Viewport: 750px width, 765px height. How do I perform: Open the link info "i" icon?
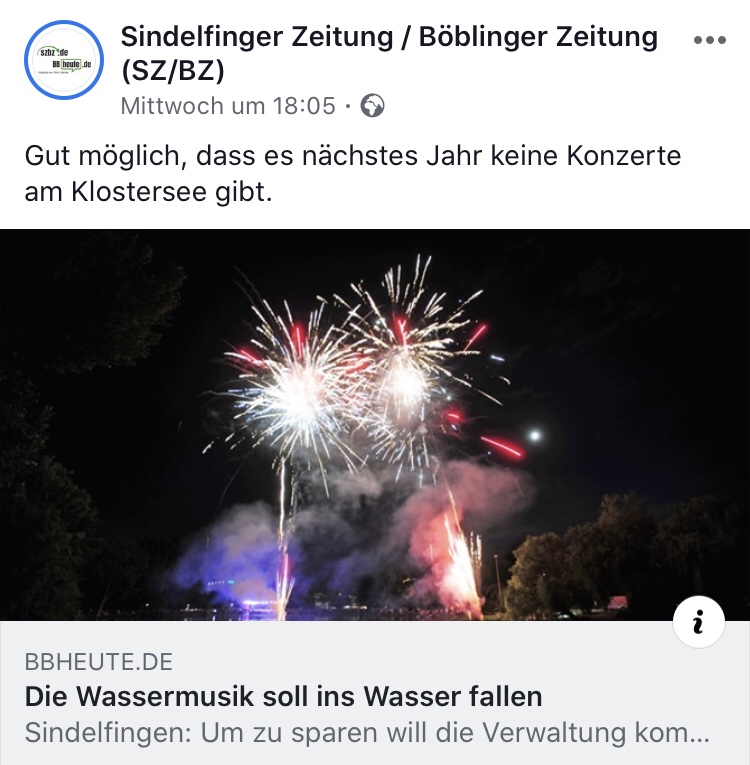[x=699, y=622]
